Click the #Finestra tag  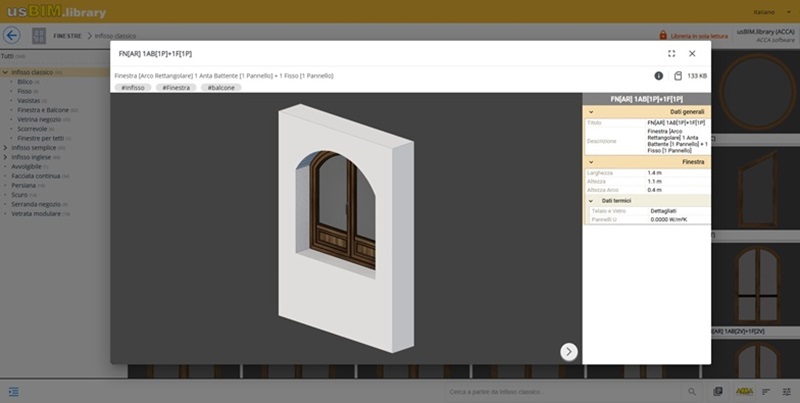coord(176,88)
